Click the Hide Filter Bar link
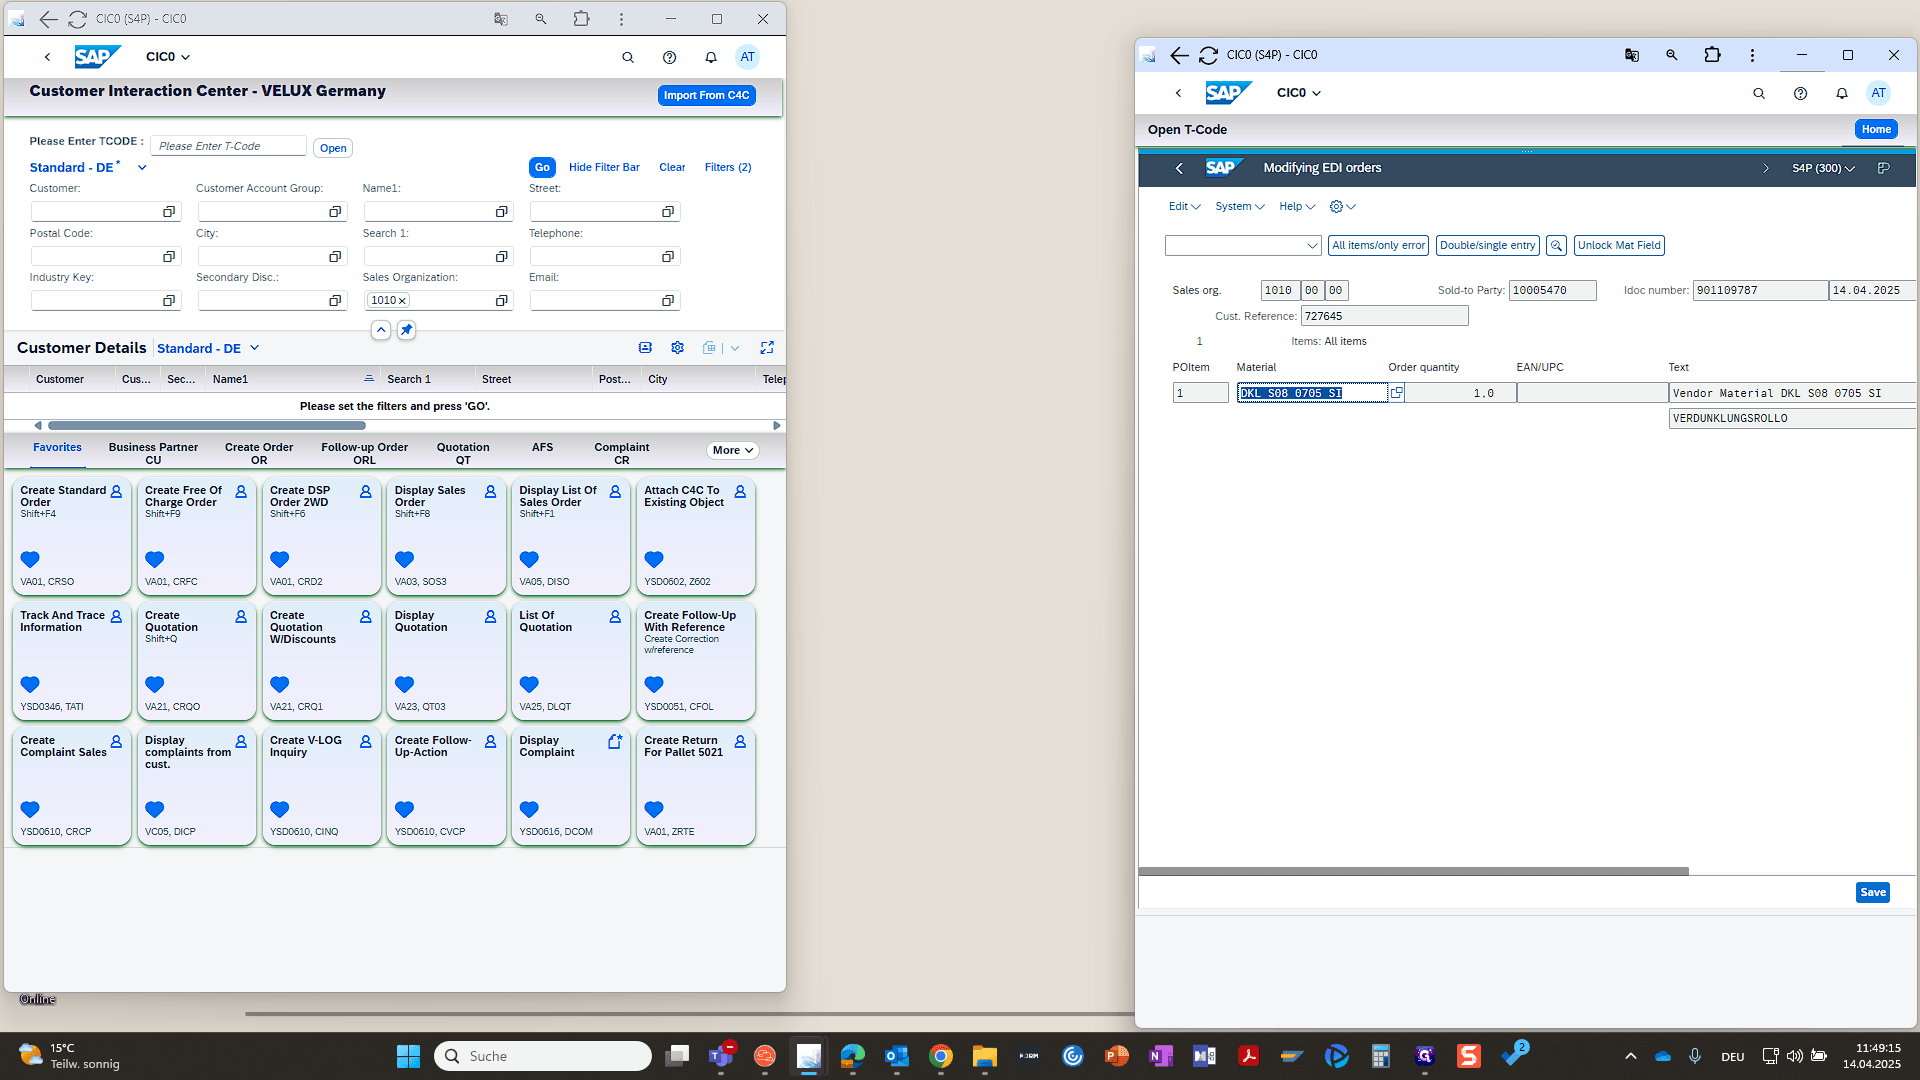 pyautogui.click(x=604, y=168)
